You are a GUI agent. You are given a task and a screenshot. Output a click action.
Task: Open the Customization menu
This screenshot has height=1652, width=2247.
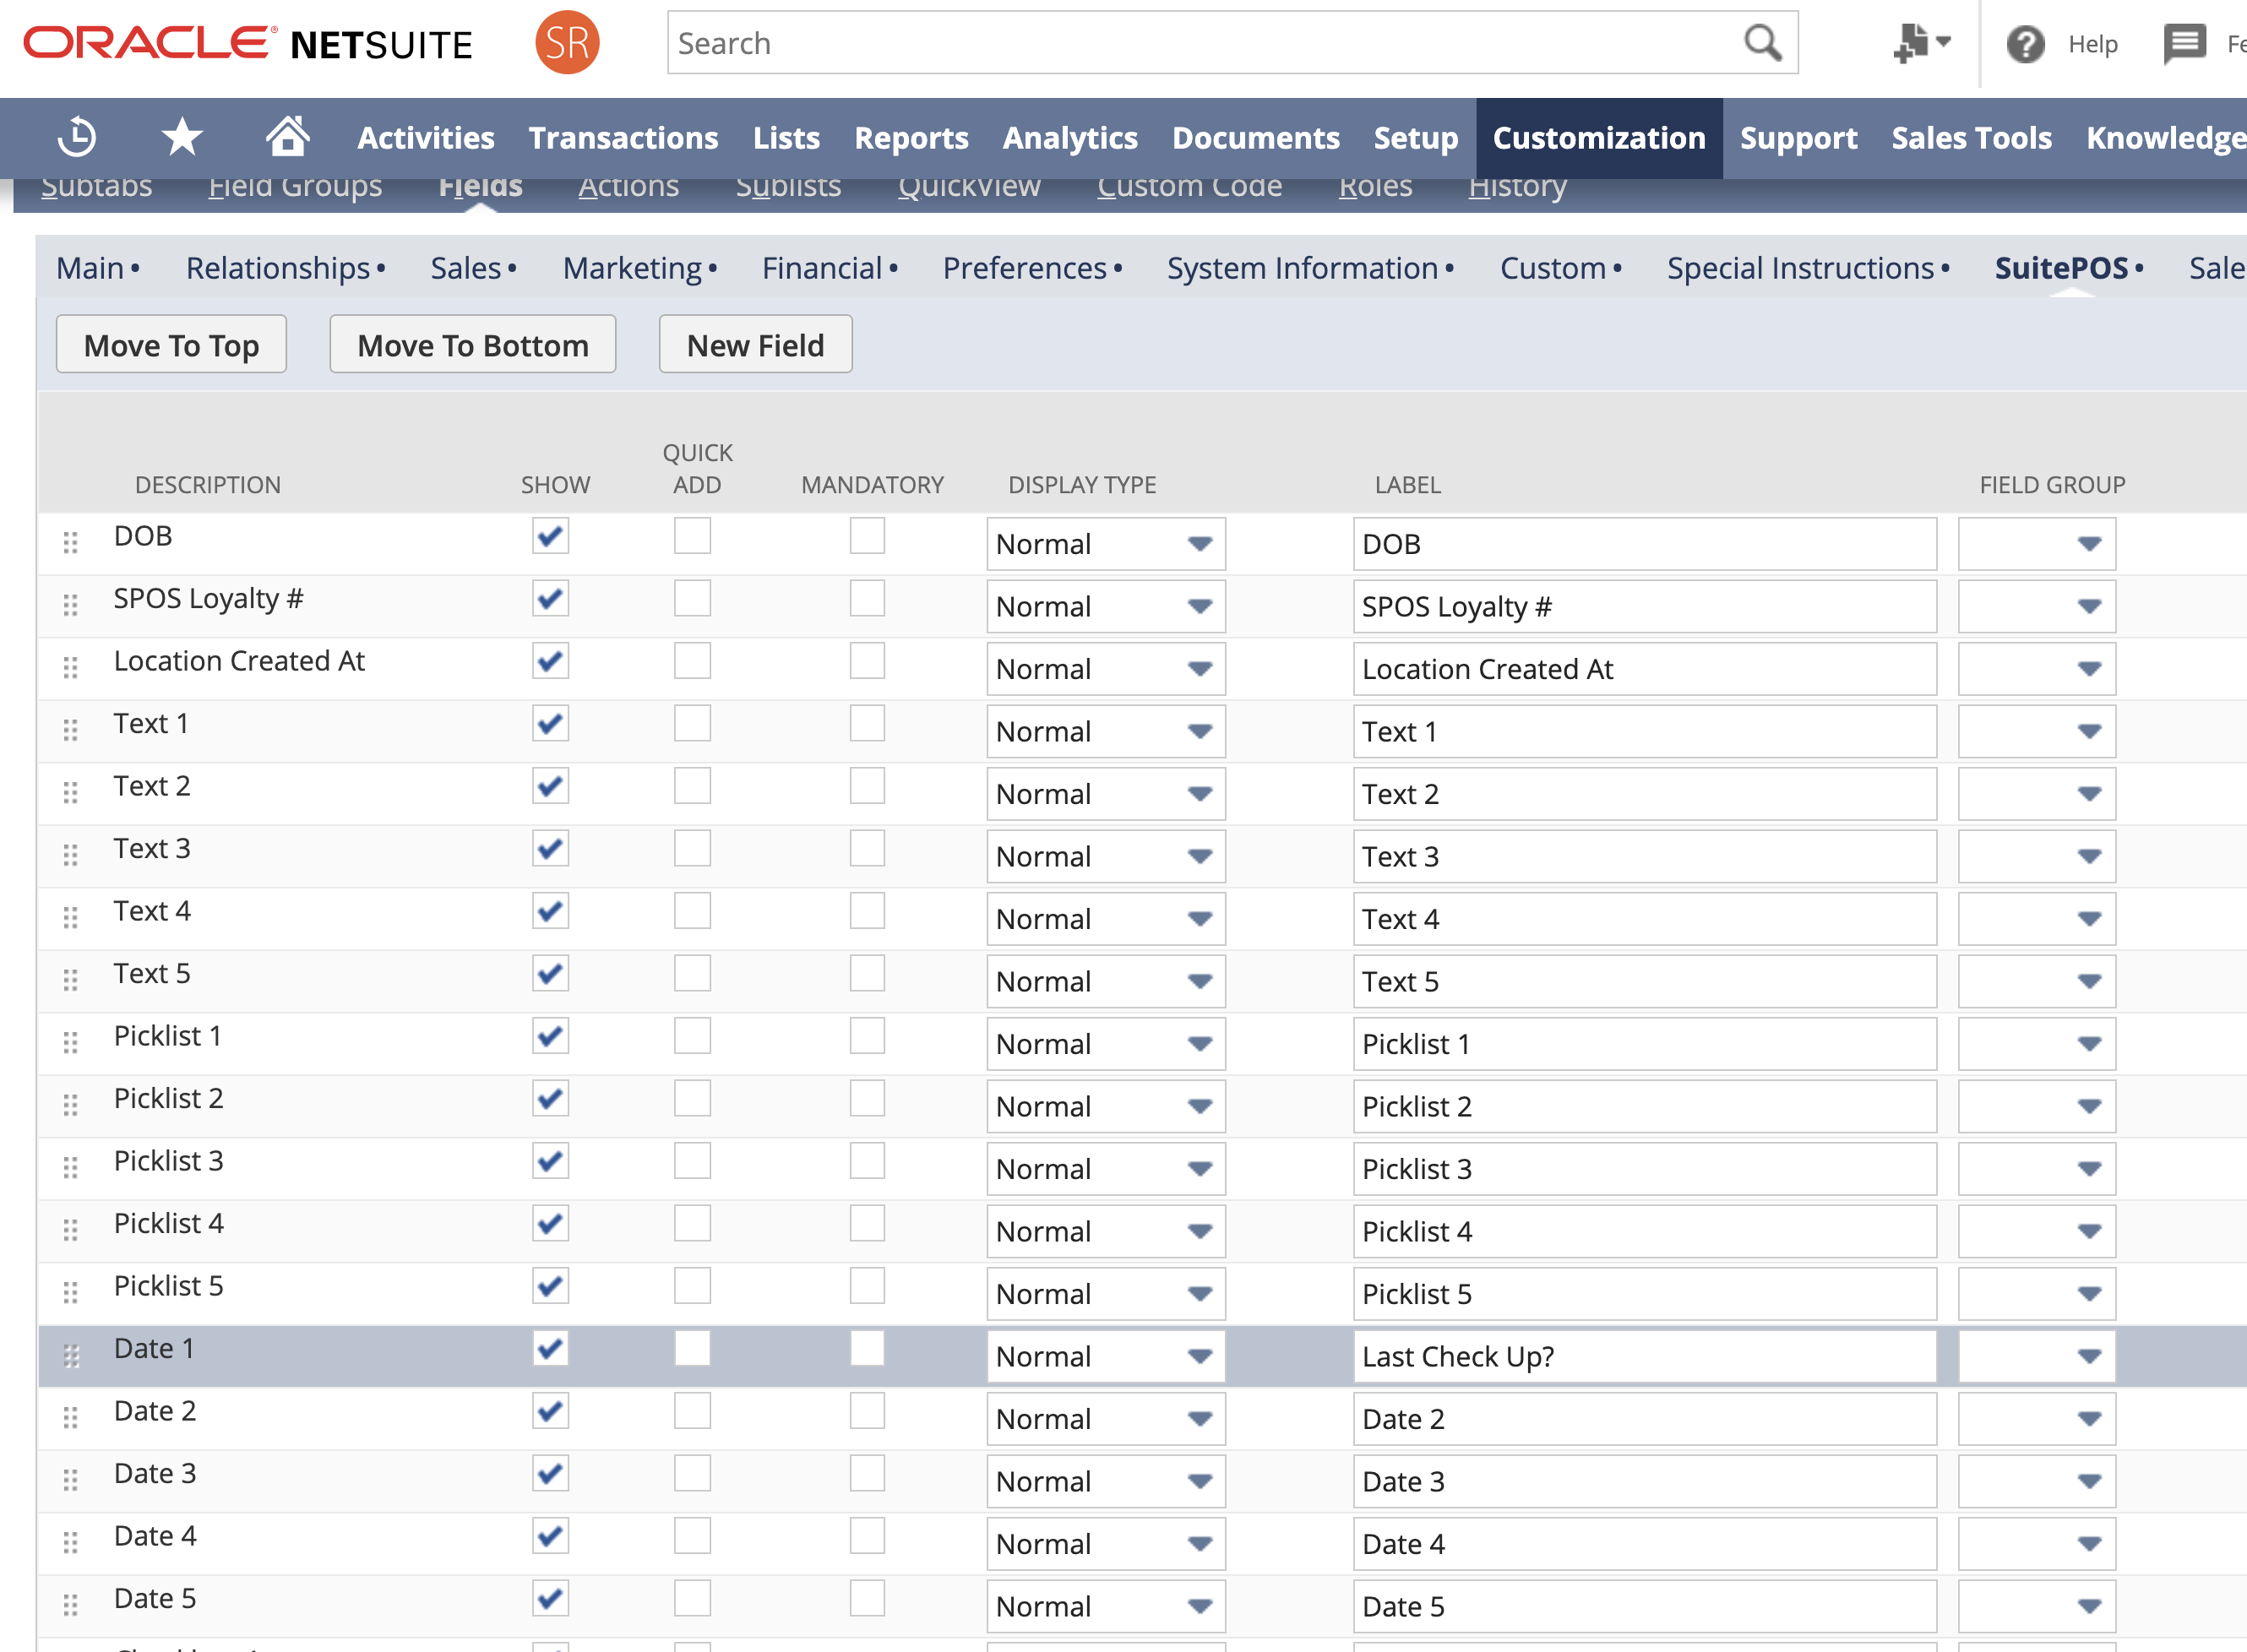click(x=1598, y=138)
